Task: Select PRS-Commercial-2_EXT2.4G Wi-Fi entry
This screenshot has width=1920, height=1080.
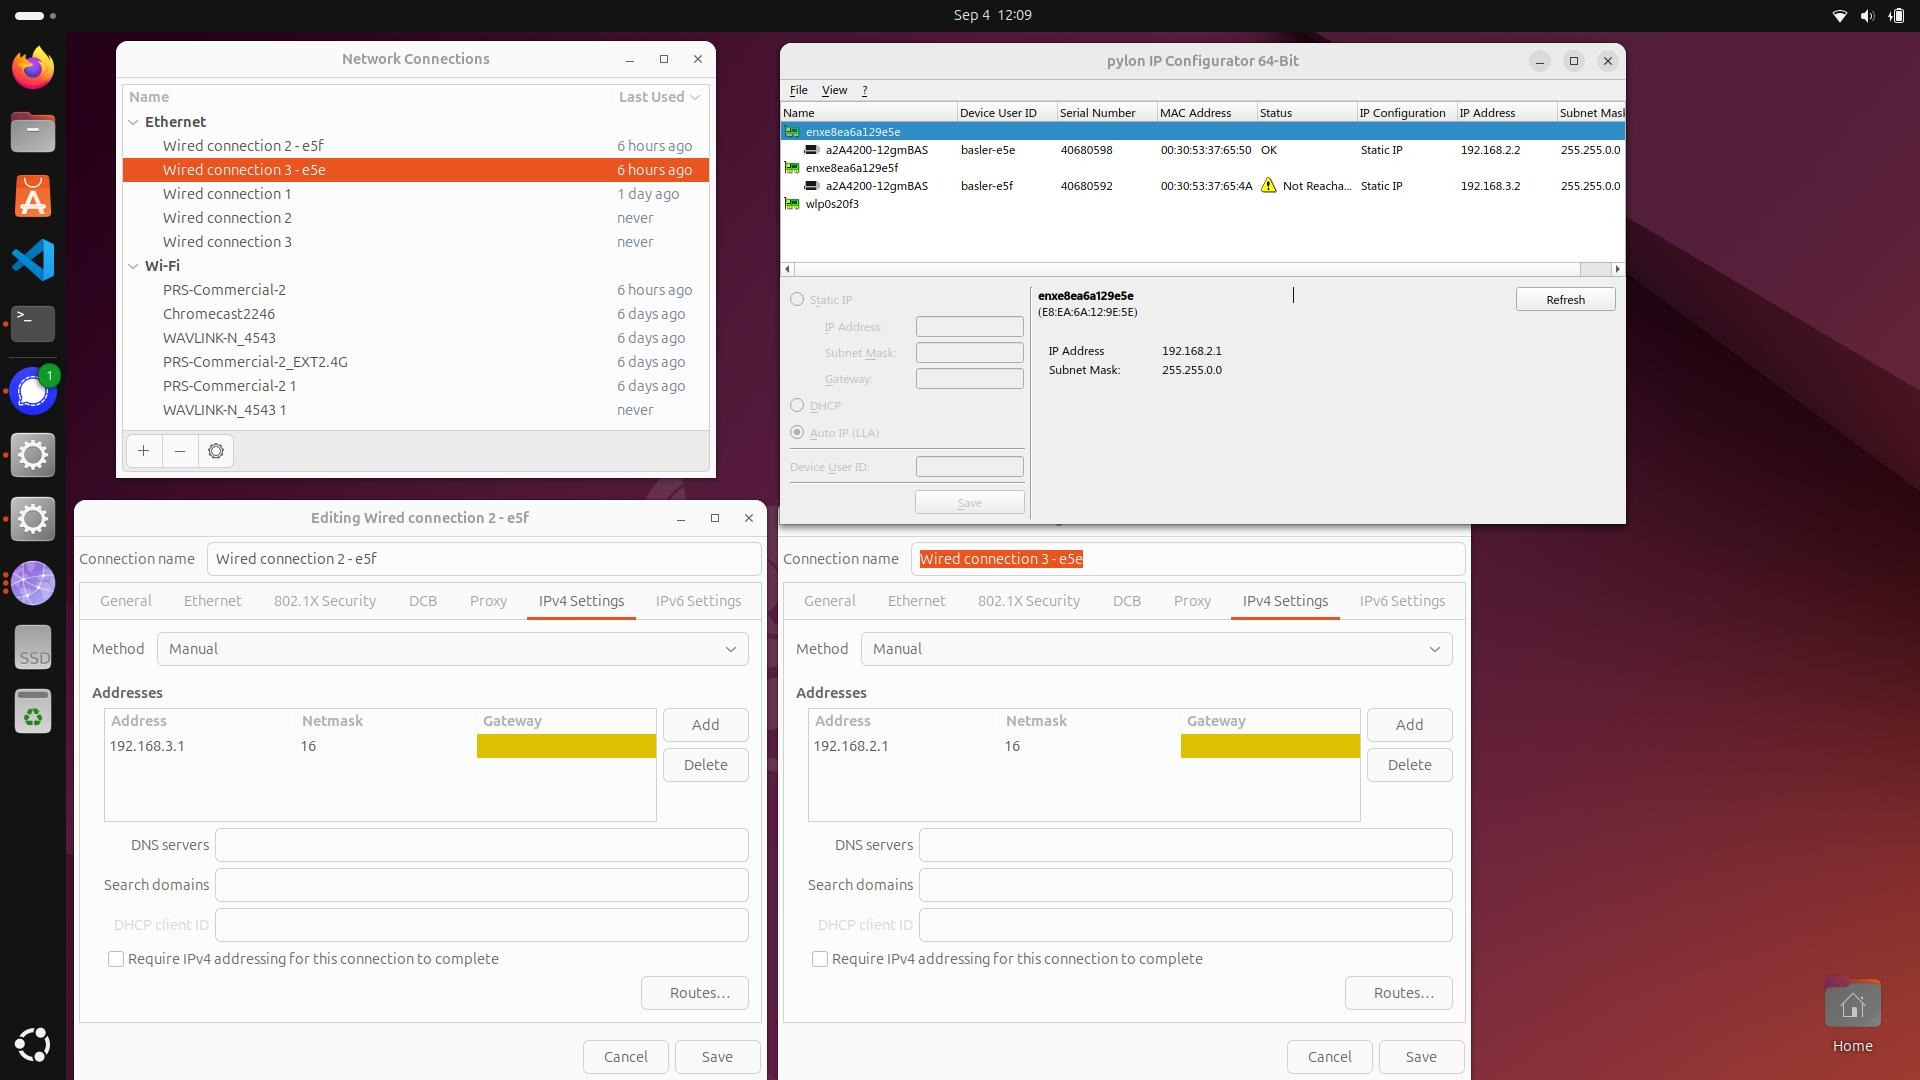Action: [x=416, y=362]
